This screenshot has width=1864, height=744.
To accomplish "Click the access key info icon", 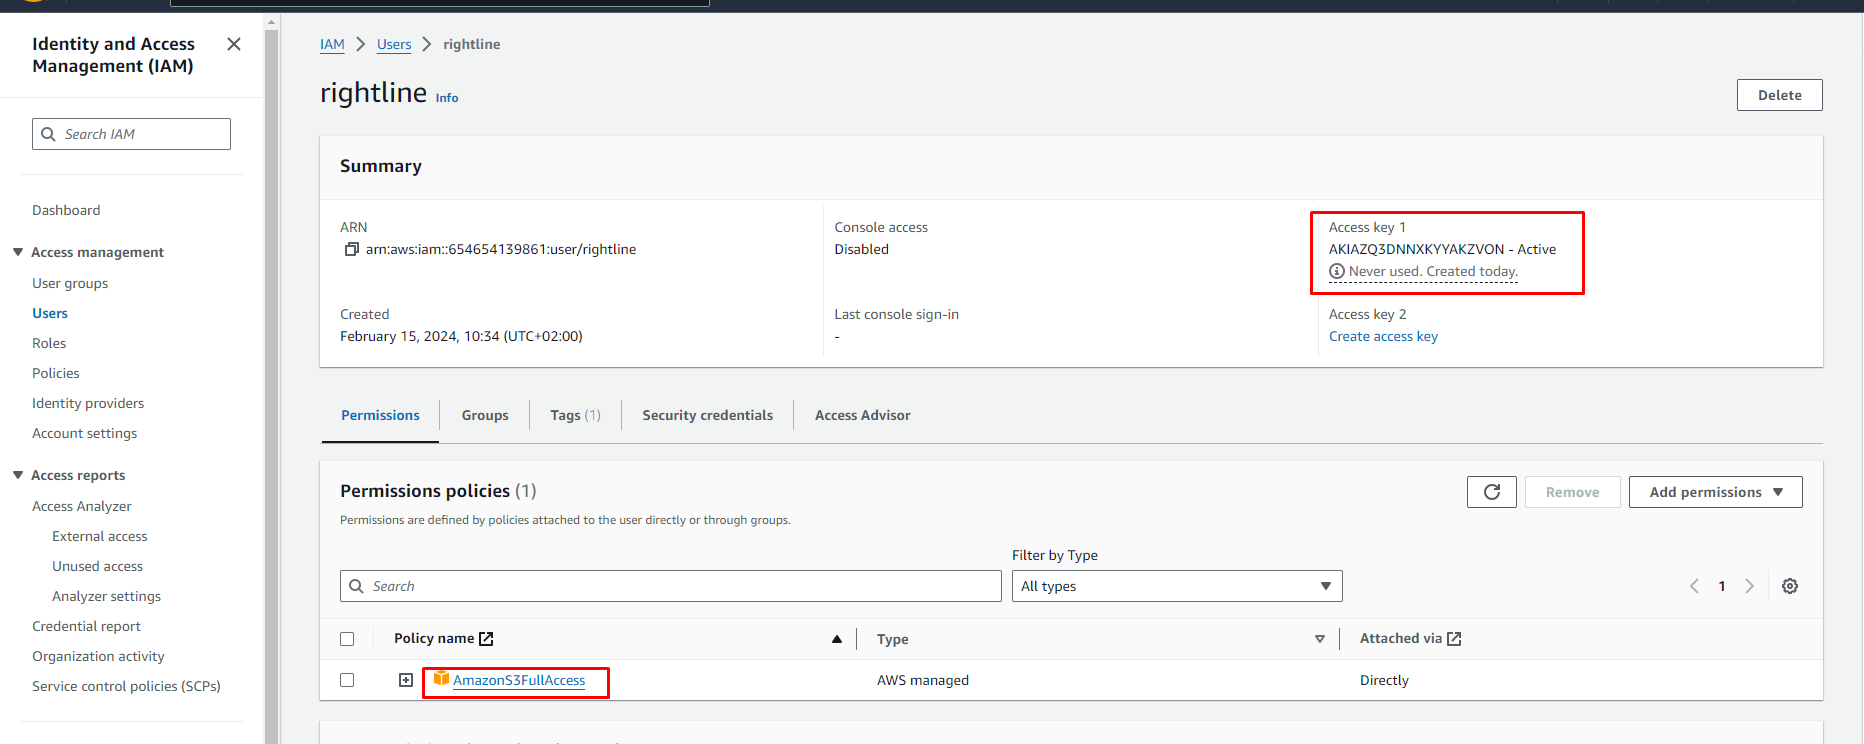I will point(1336,271).
